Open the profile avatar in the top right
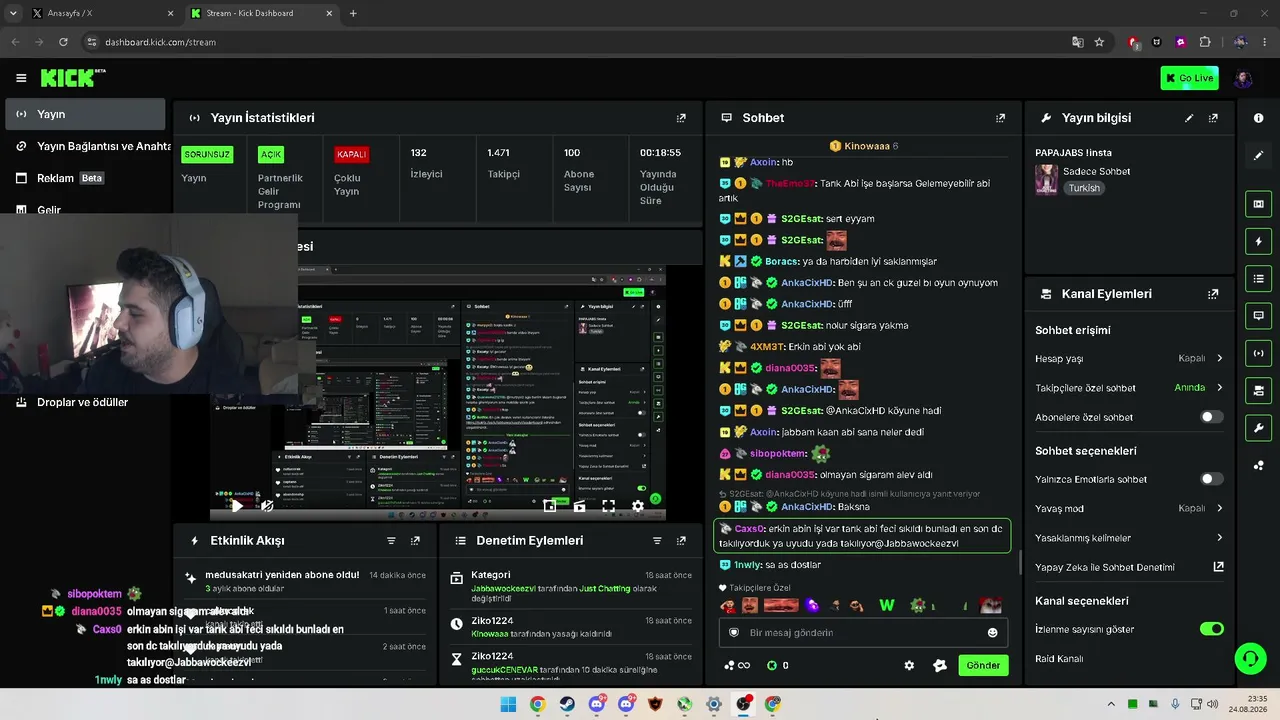1280x720 pixels. click(x=1243, y=78)
